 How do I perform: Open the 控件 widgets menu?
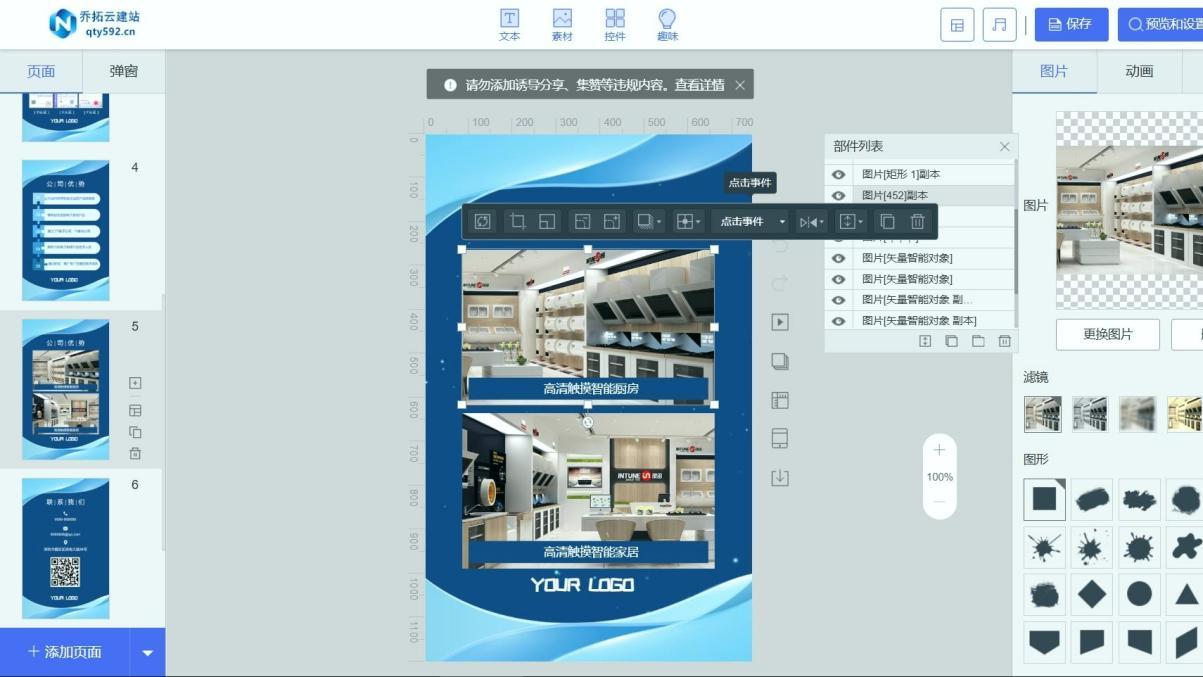[x=615, y=25]
